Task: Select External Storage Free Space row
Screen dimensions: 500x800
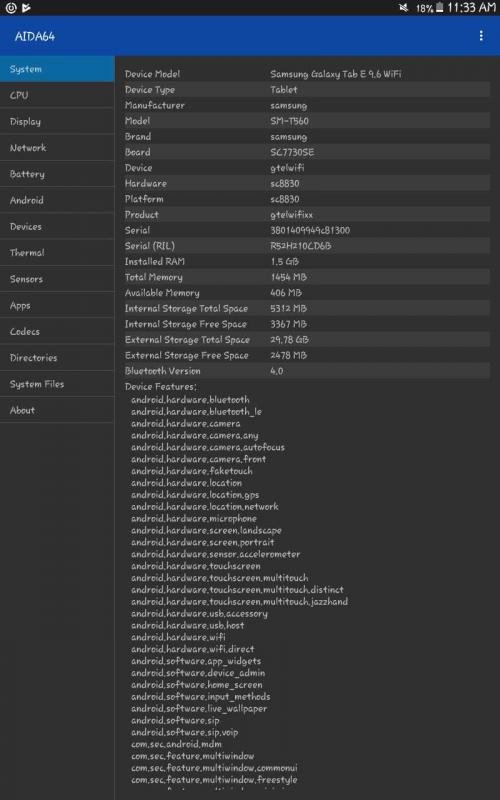Action: pos(307,356)
